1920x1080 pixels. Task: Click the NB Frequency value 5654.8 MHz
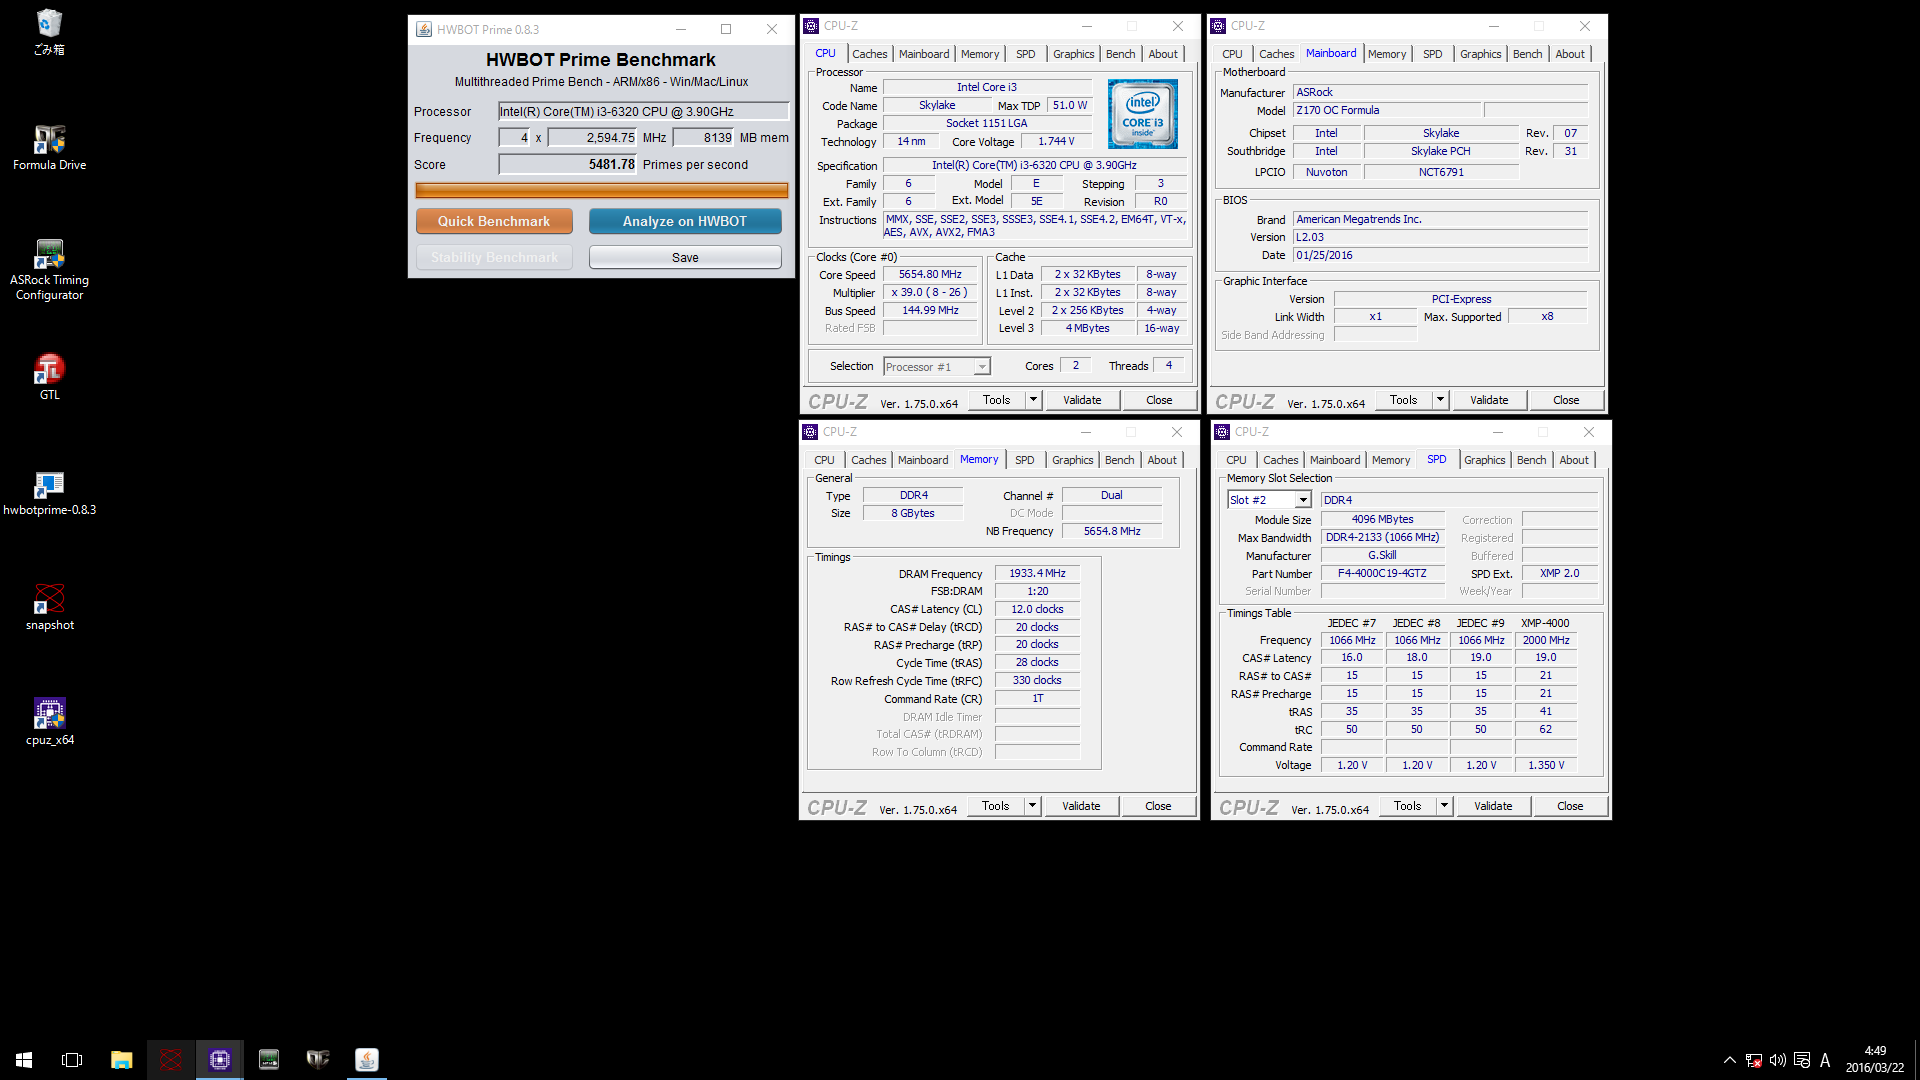1112,531
